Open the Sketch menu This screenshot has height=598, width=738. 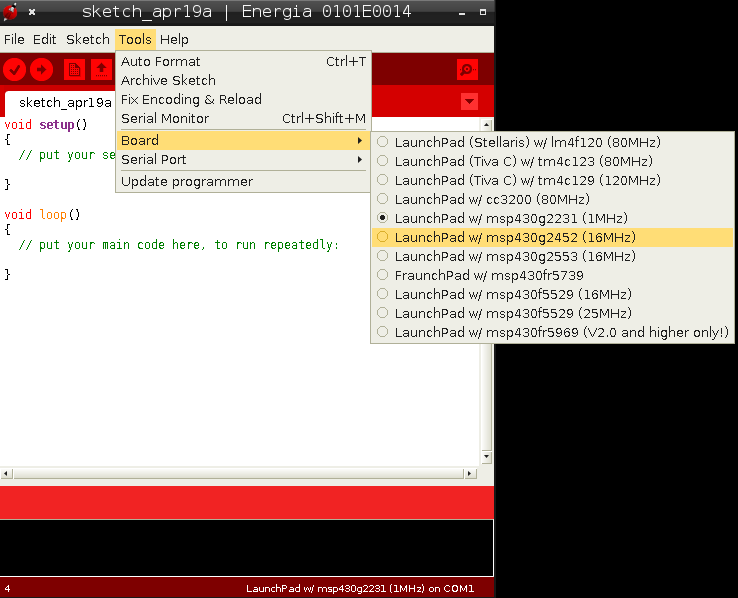coord(88,40)
